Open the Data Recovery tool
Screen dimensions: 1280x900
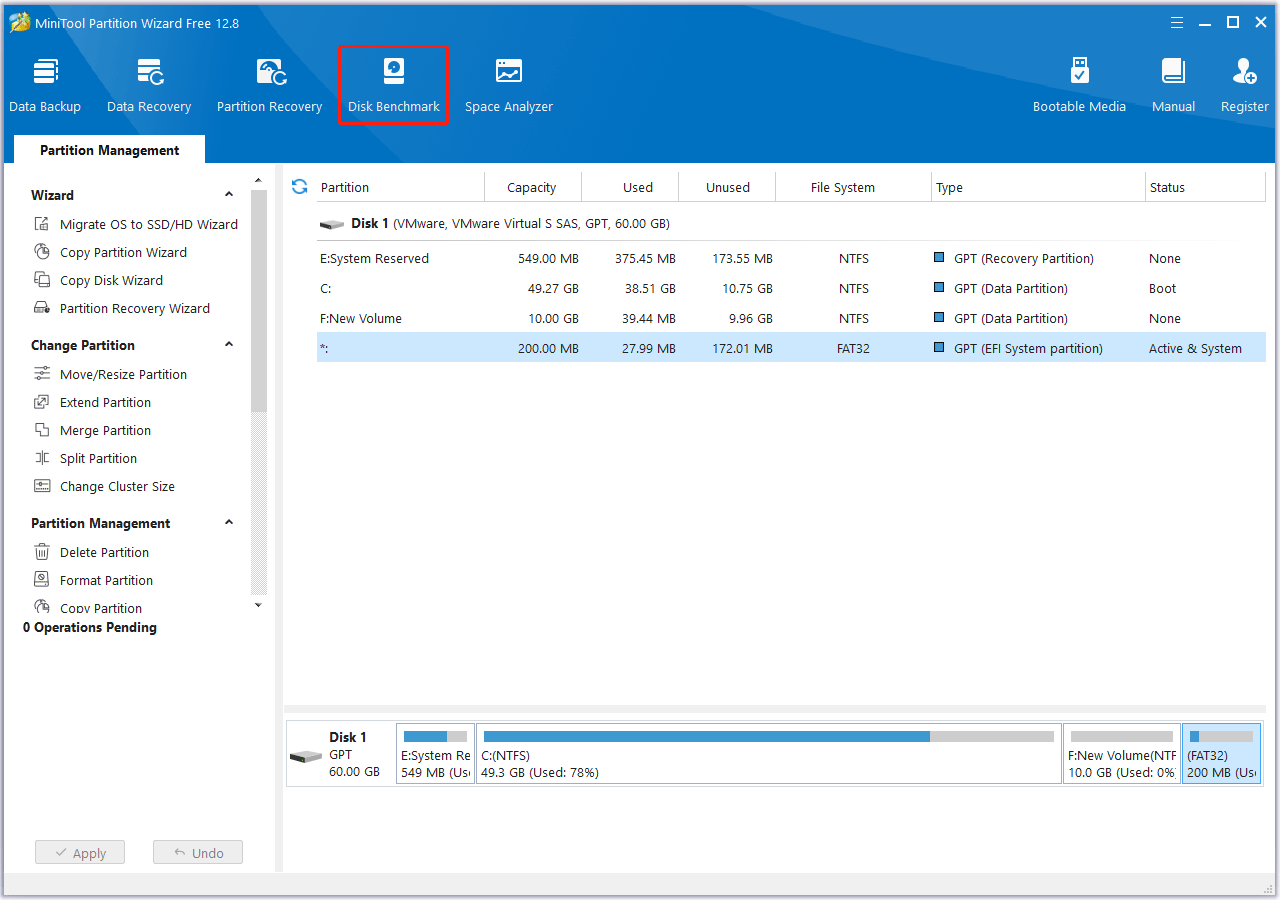tap(148, 82)
